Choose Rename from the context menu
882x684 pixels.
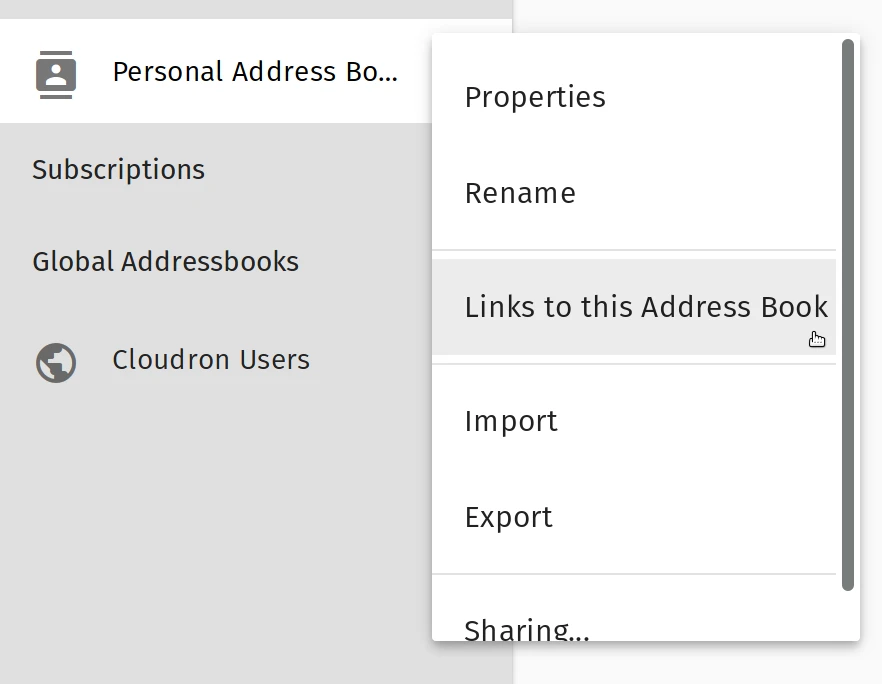click(x=519, y=193)
